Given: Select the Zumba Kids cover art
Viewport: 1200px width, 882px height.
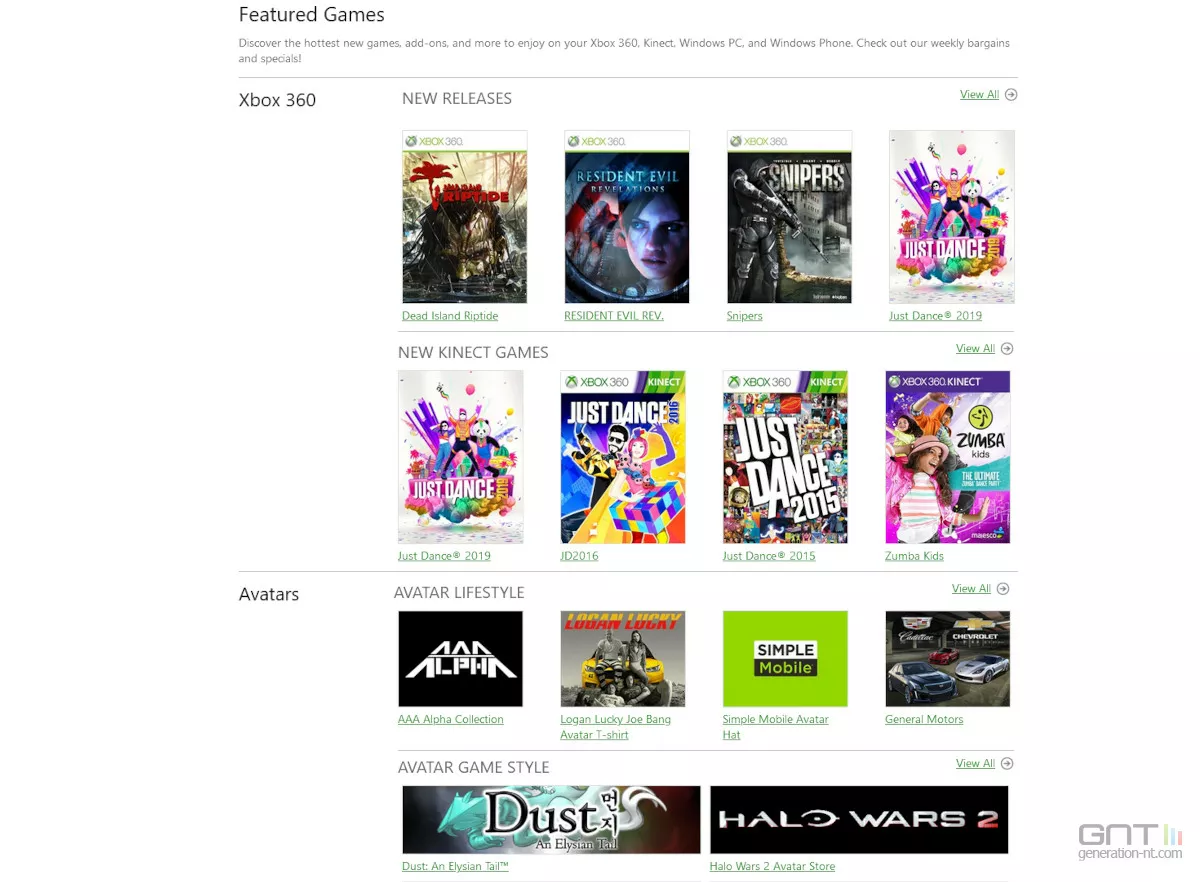Looking at the screenshot, I should (x=948, y=457).
